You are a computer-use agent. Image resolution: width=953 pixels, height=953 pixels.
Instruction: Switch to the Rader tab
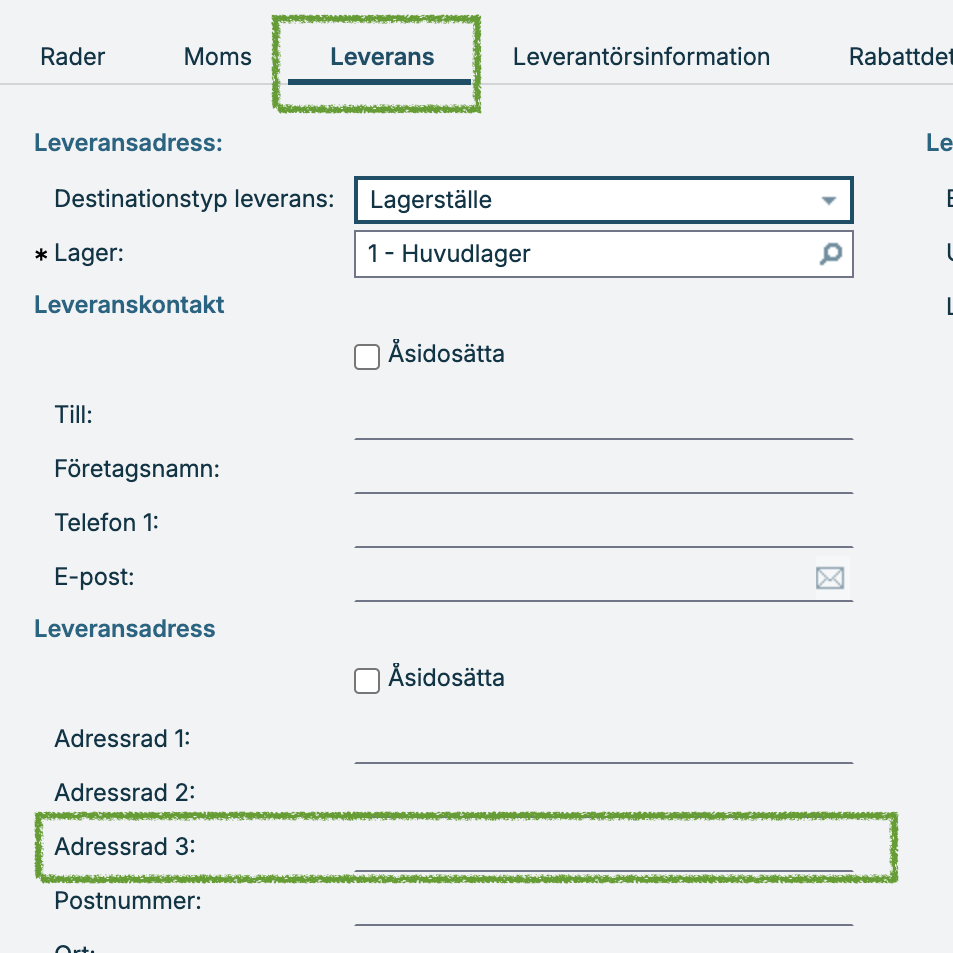[72, 57]
